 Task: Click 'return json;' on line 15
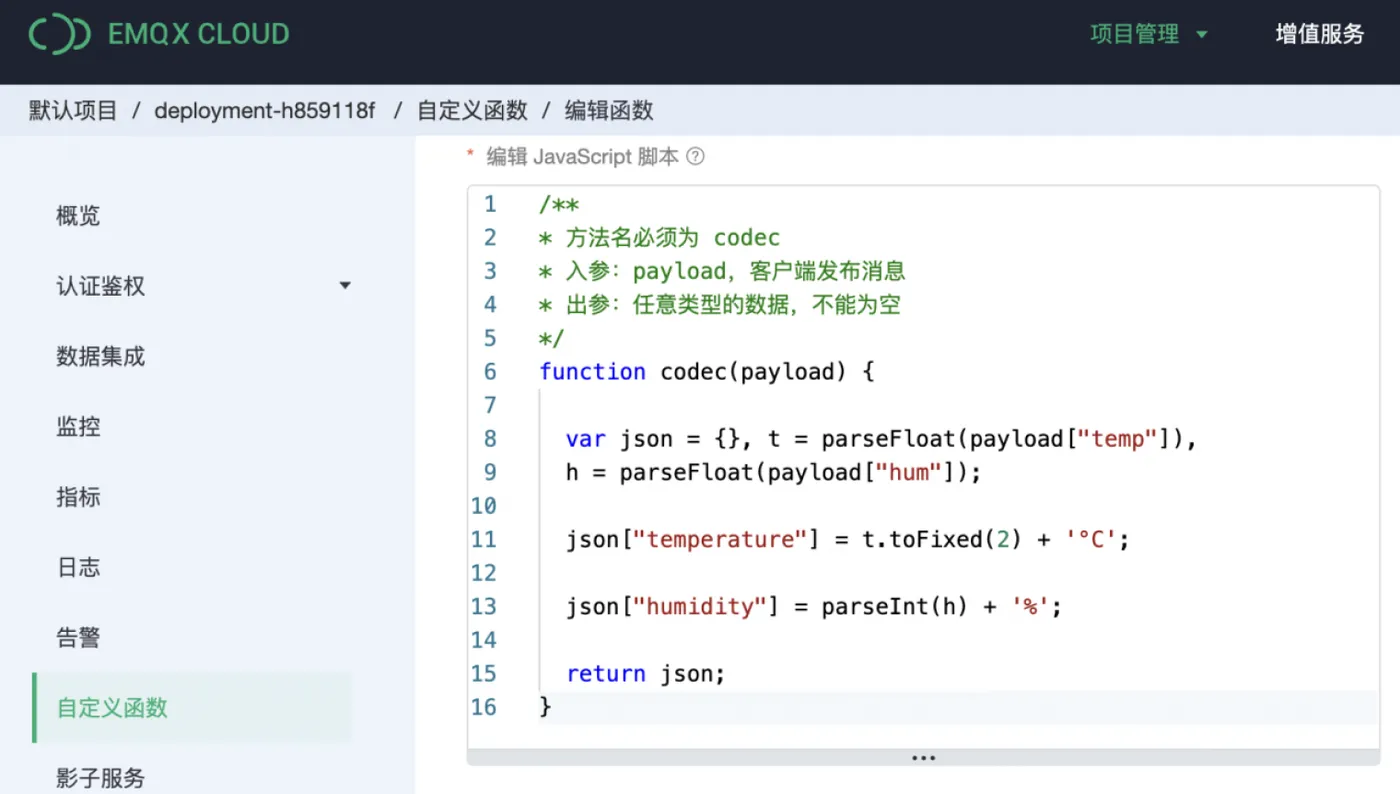point(646,674)
